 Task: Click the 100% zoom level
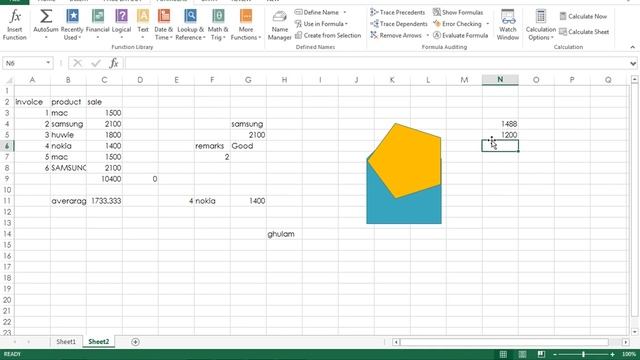point(629,354)
